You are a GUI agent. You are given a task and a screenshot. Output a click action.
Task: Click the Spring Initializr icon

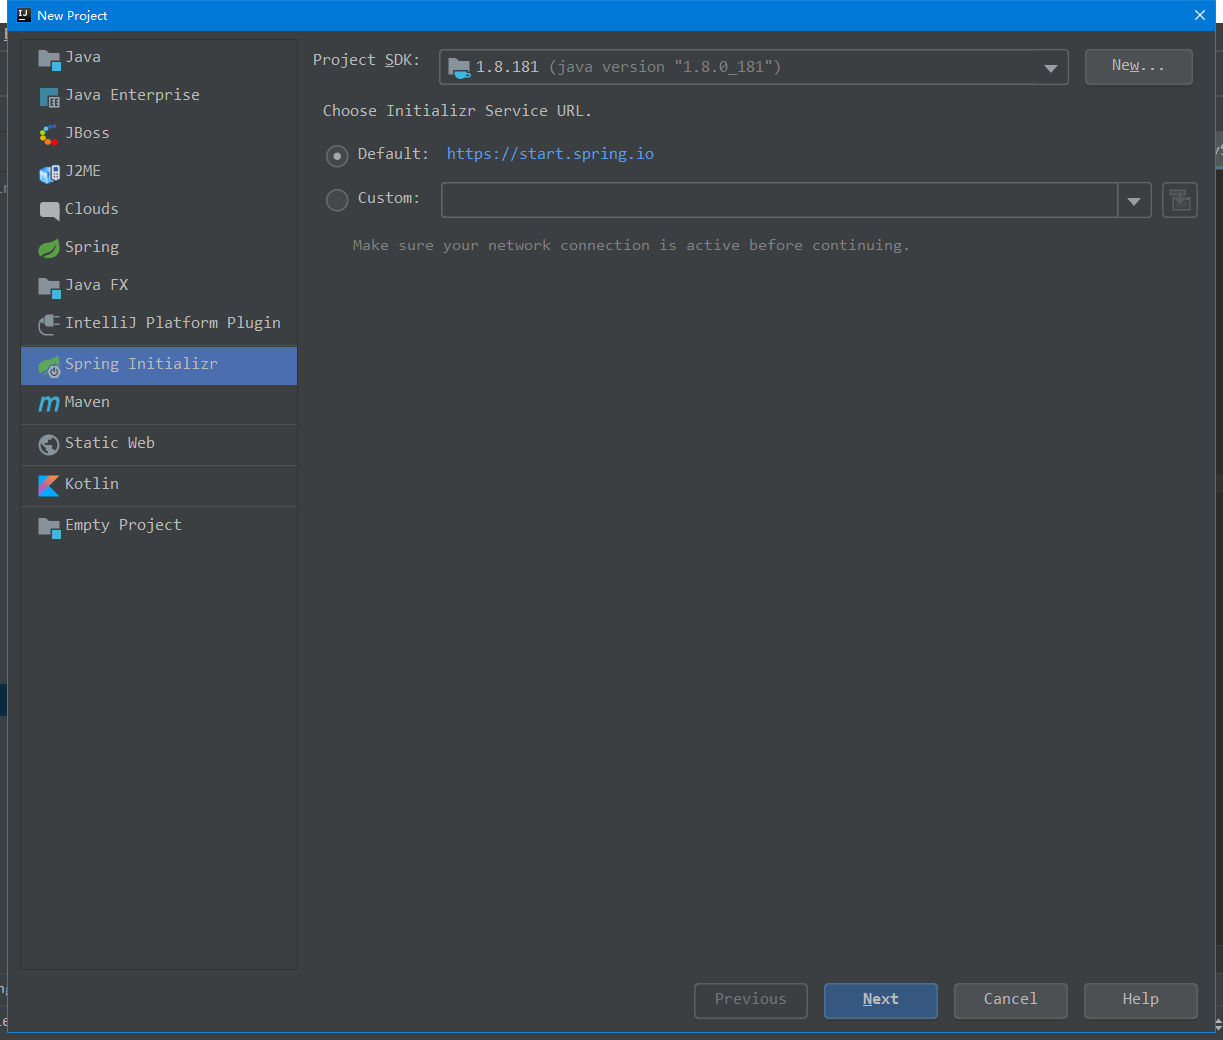click(49, 367)
